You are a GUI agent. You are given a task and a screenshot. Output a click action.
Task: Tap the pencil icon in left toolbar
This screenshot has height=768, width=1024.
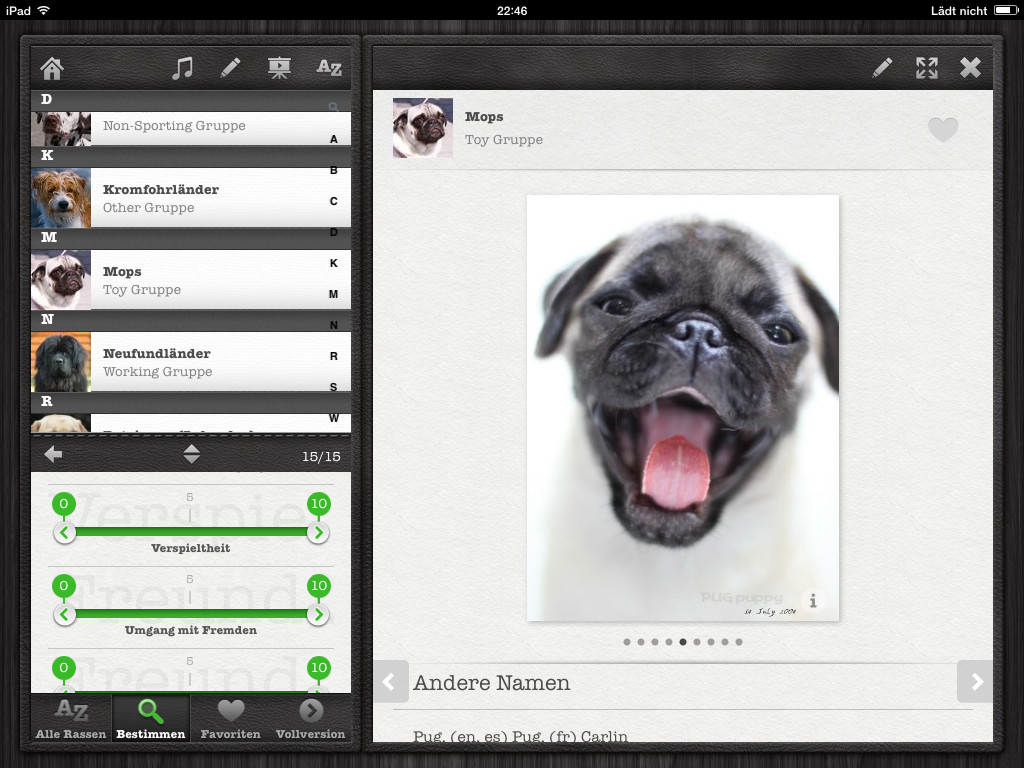(x=230, y=68)
